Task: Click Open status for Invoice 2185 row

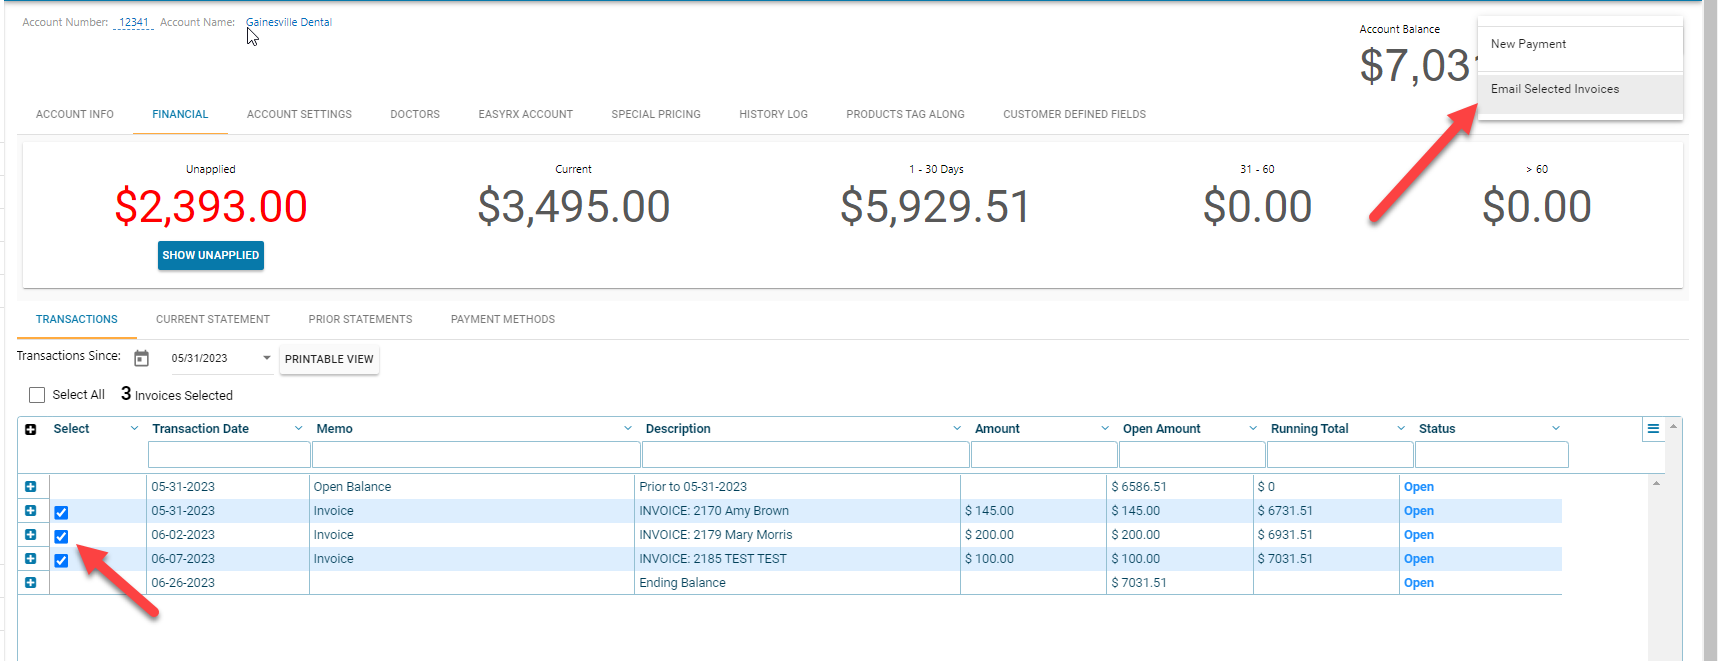Action: 1418,559
